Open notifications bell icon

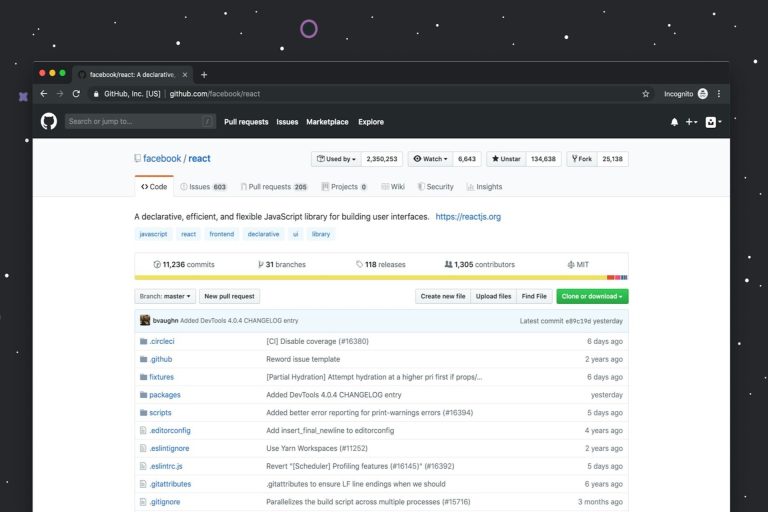[674, 122]
